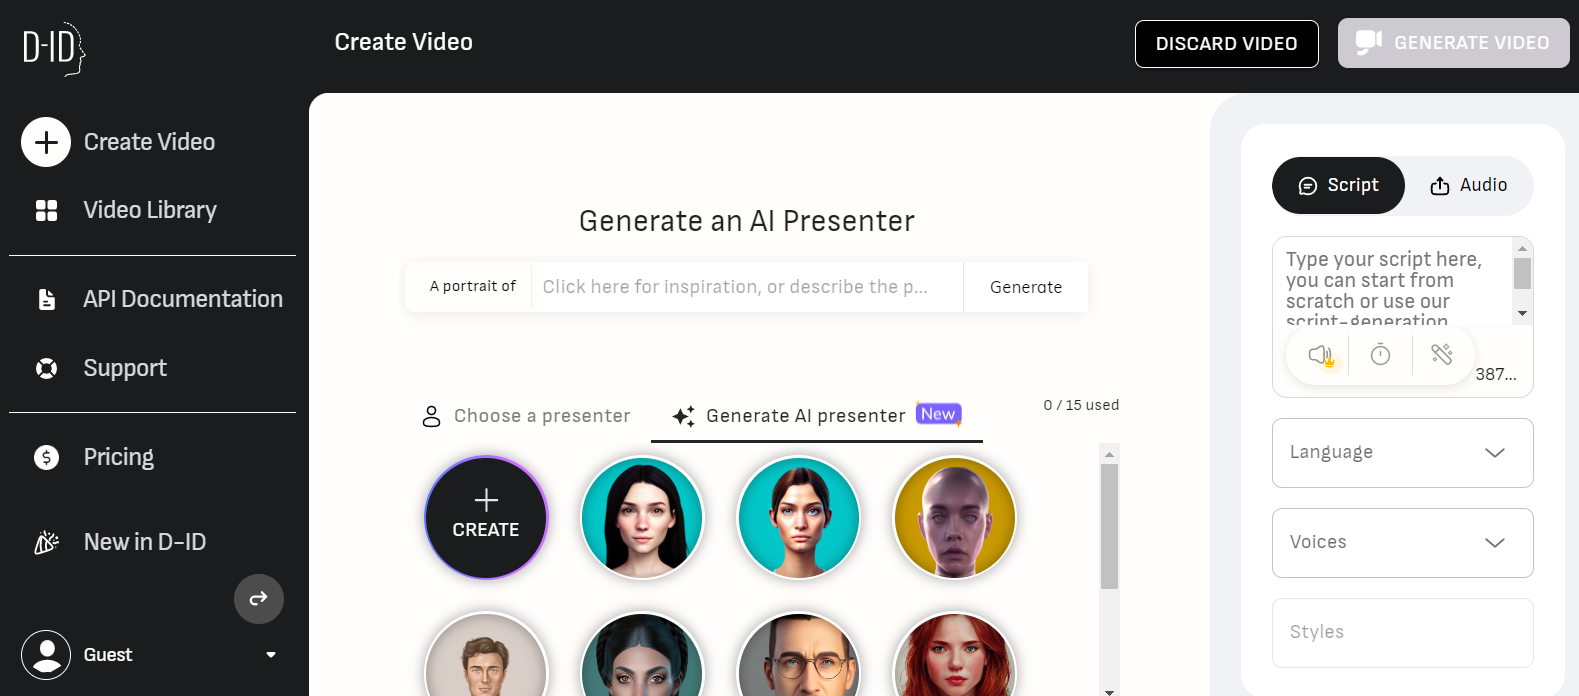Expand the Guest account menu arrow

tap(271, 655)
